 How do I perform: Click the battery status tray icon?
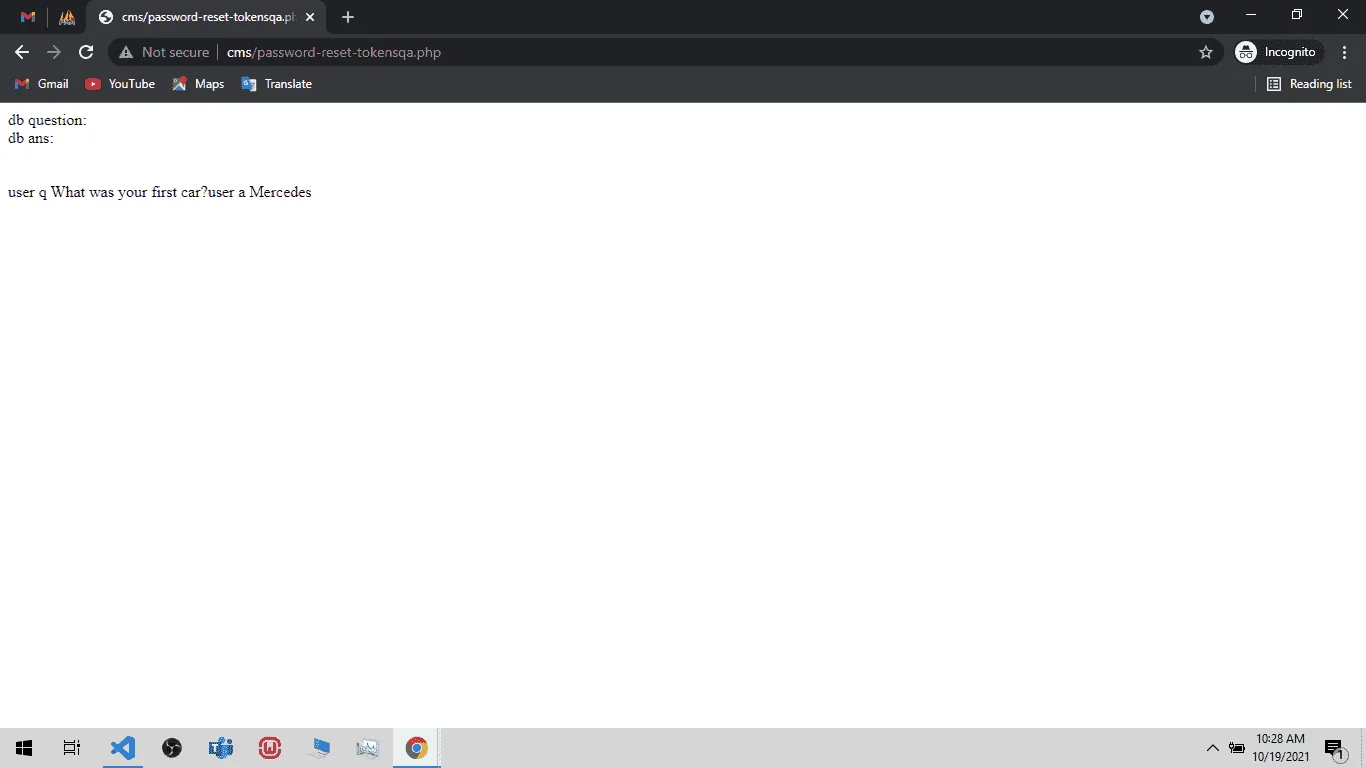tap(1237, 748)
